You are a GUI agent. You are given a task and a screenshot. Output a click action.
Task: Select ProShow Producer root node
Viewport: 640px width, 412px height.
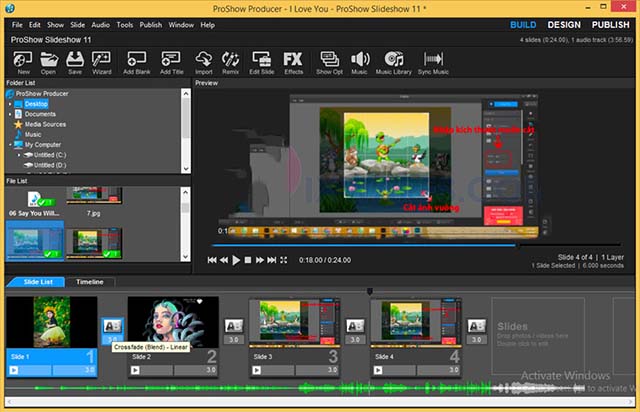click(42, 94)
